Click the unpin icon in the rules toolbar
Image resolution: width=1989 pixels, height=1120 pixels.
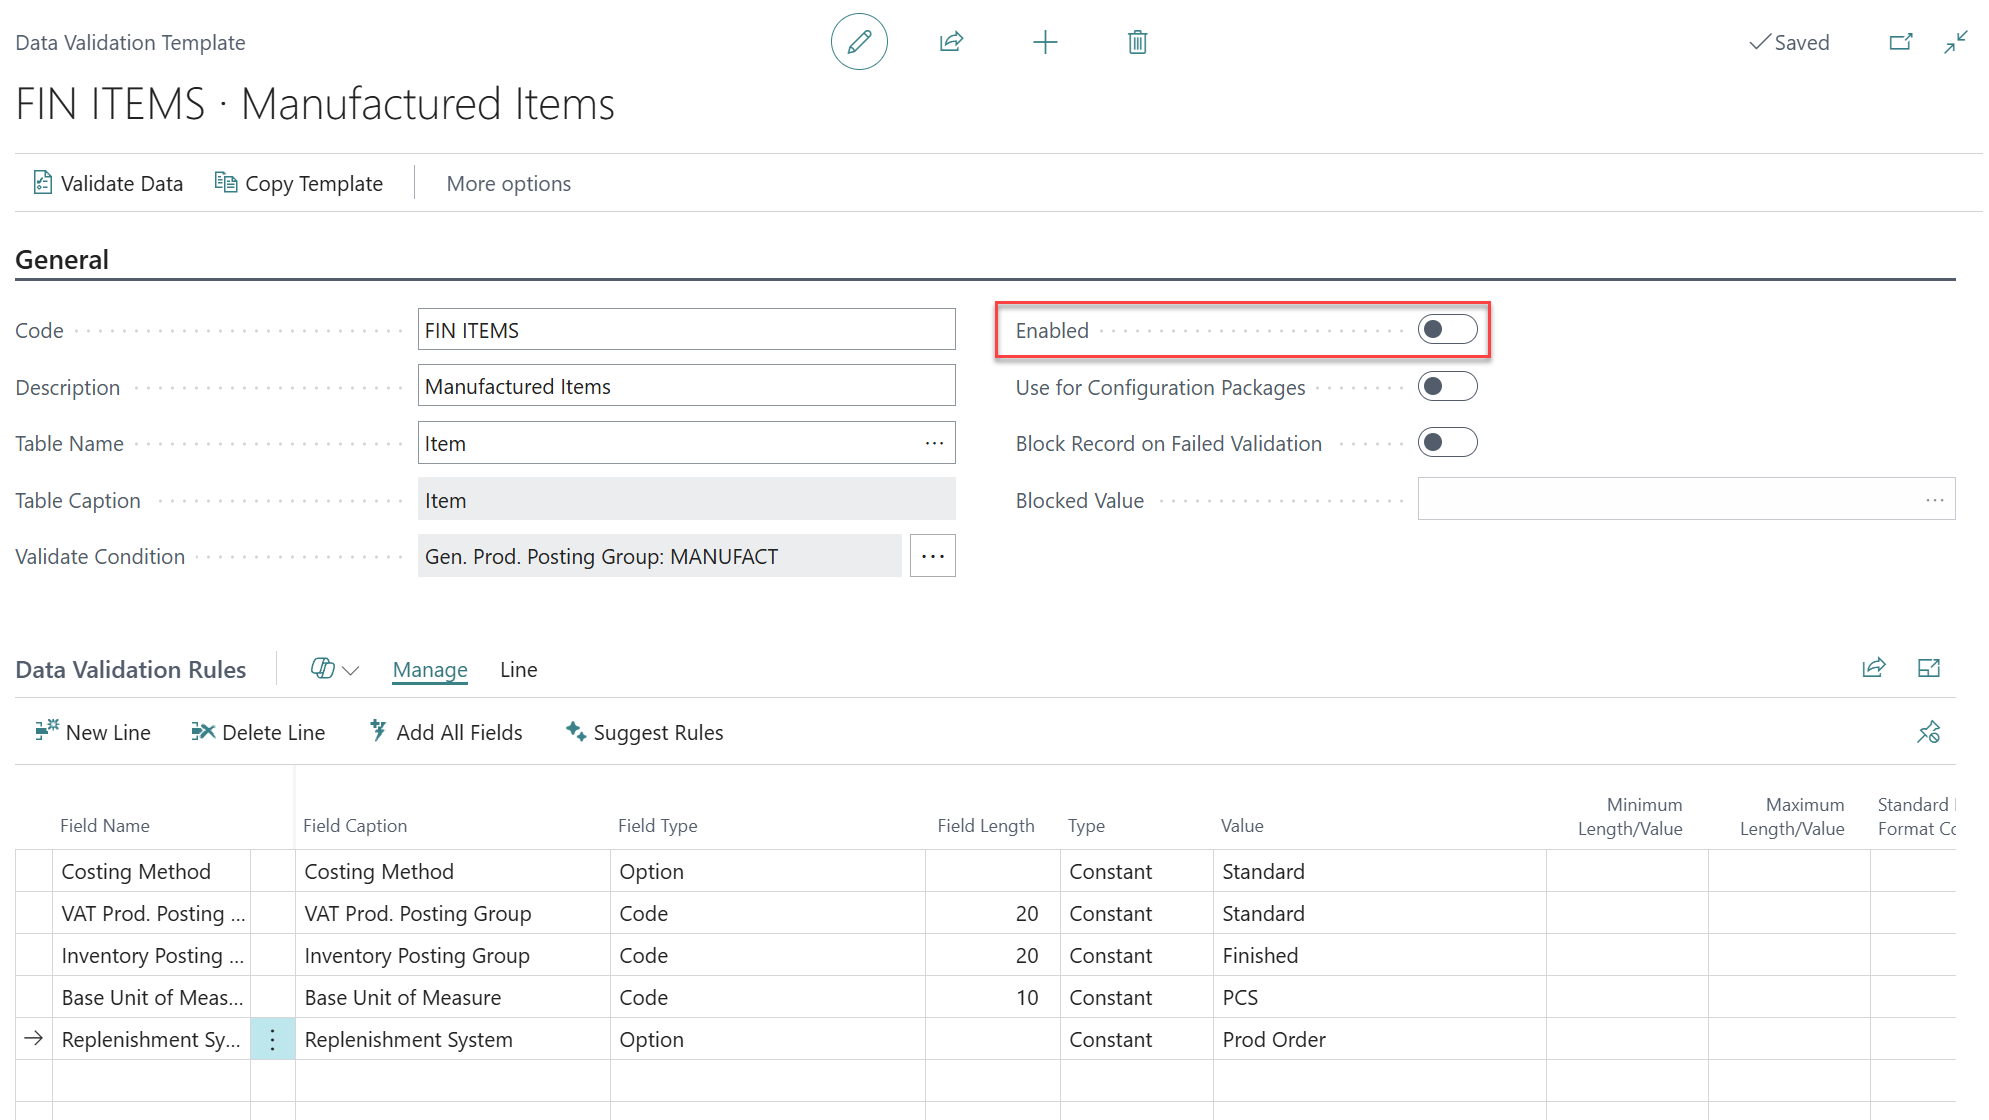(x=1929, y=731)
